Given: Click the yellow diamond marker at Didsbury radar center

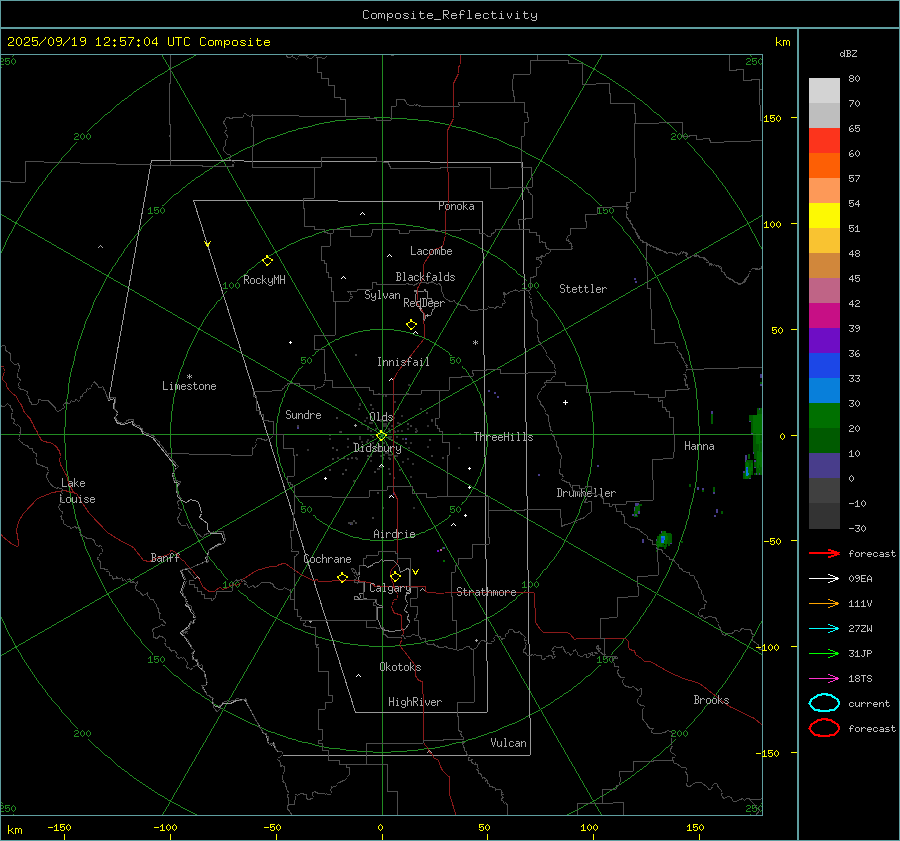Looking at the screenshot, I should click(x=381, y=435).
